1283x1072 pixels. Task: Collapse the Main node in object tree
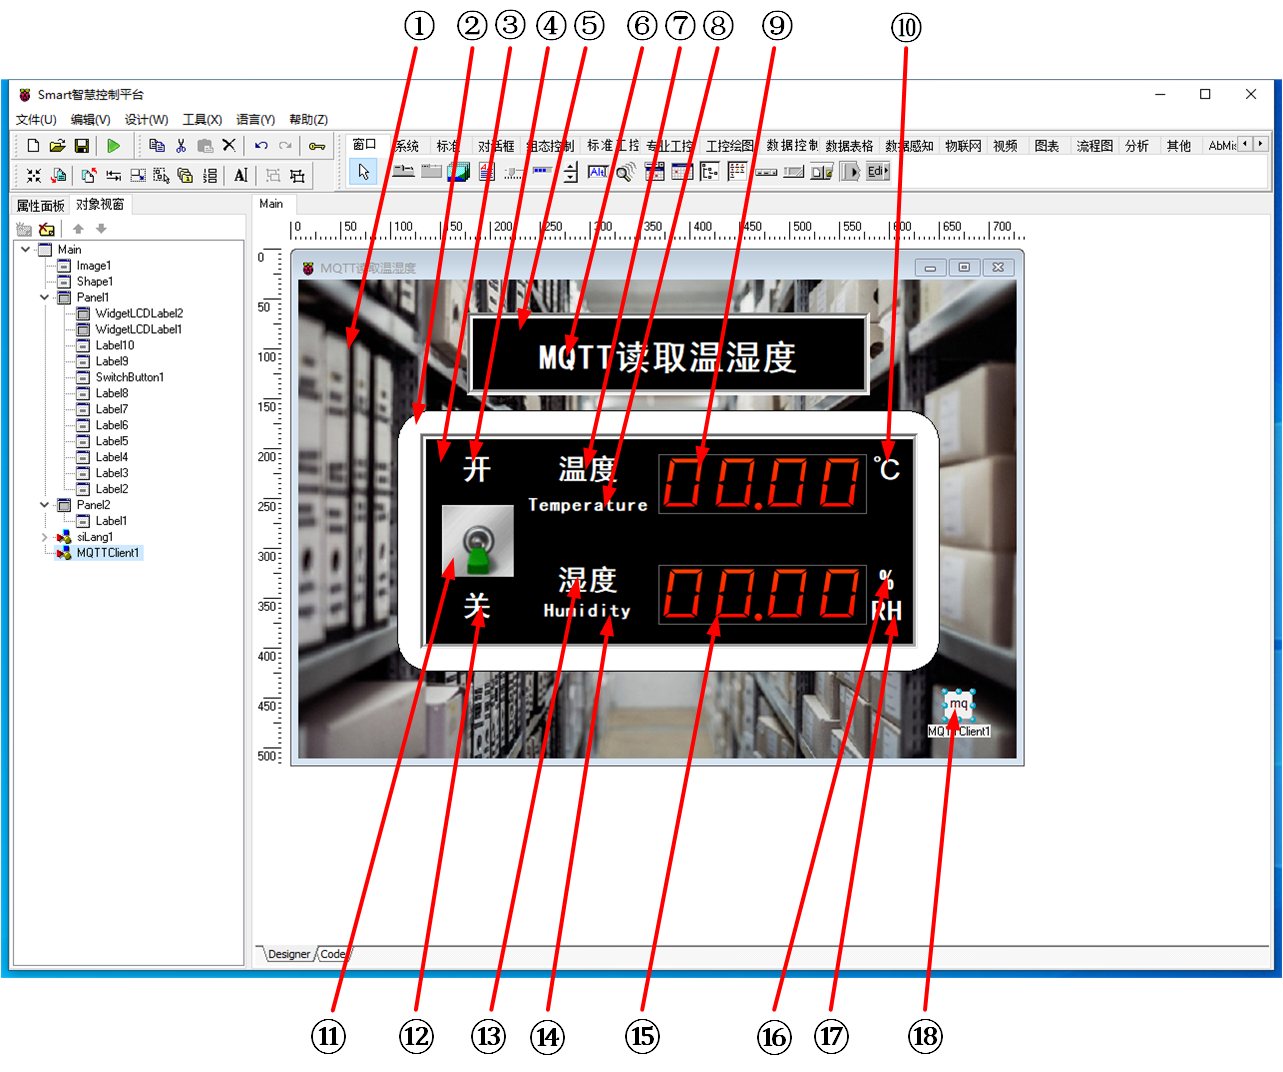point(25,249)
